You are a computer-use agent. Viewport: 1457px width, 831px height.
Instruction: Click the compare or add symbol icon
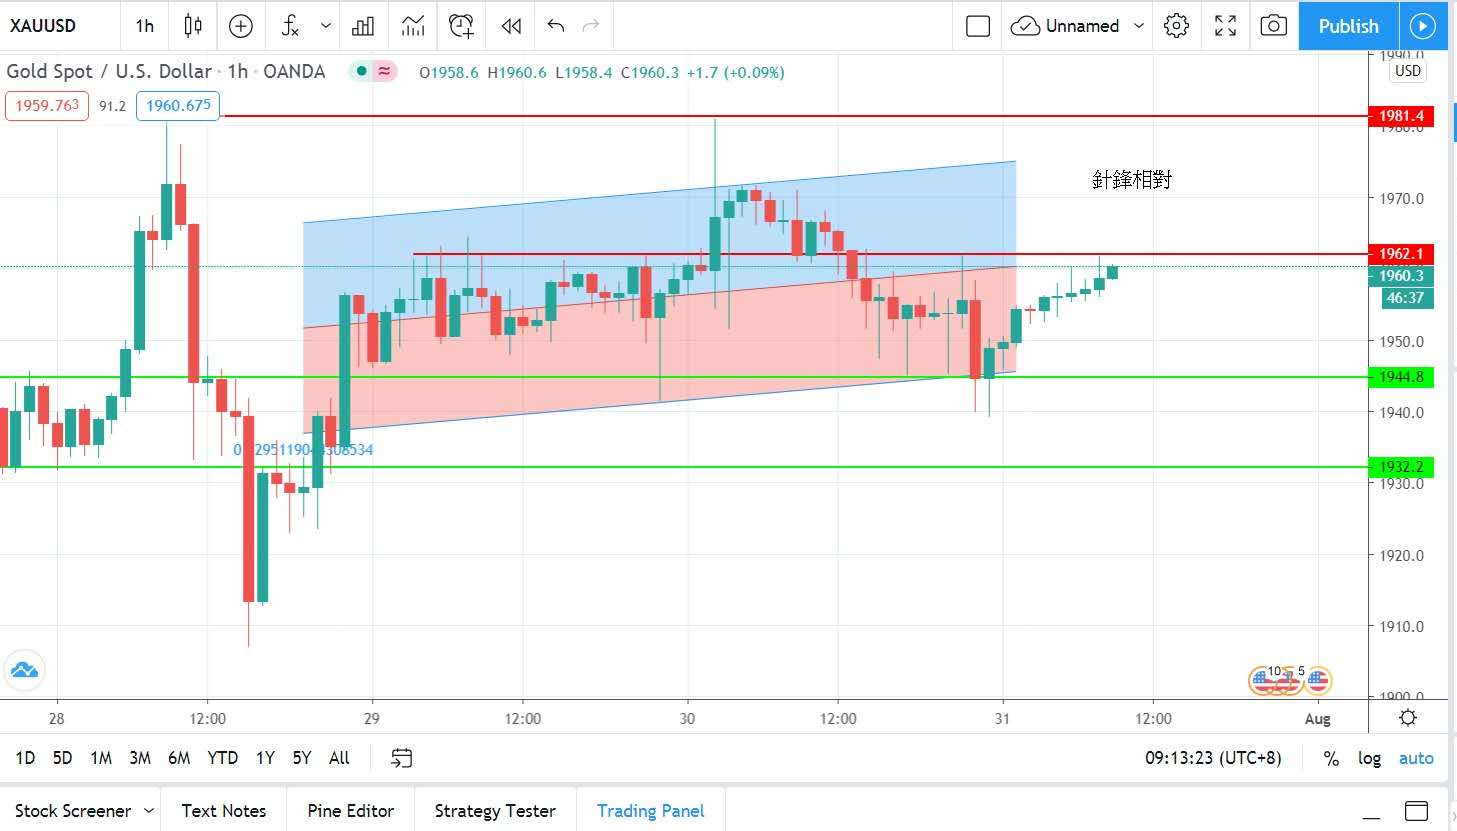(241, 26)
